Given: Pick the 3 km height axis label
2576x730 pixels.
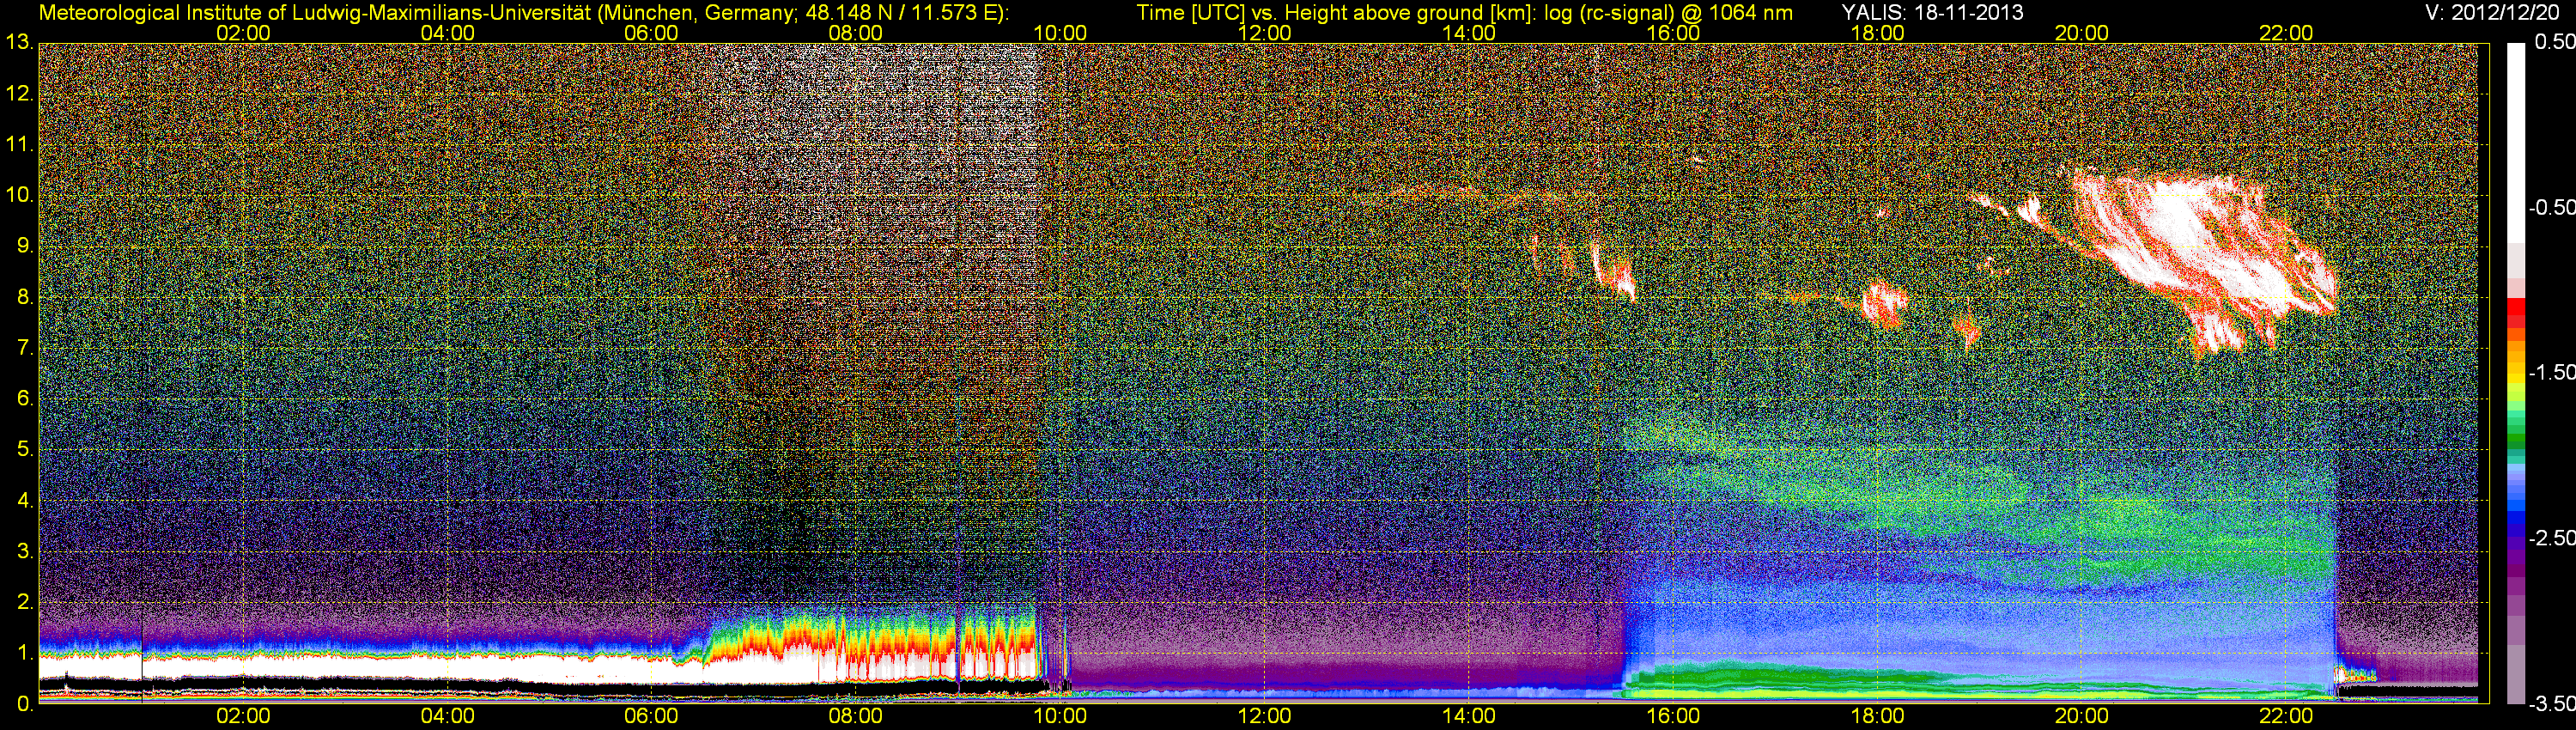Looking at the screenshot, I should point(24,551).
